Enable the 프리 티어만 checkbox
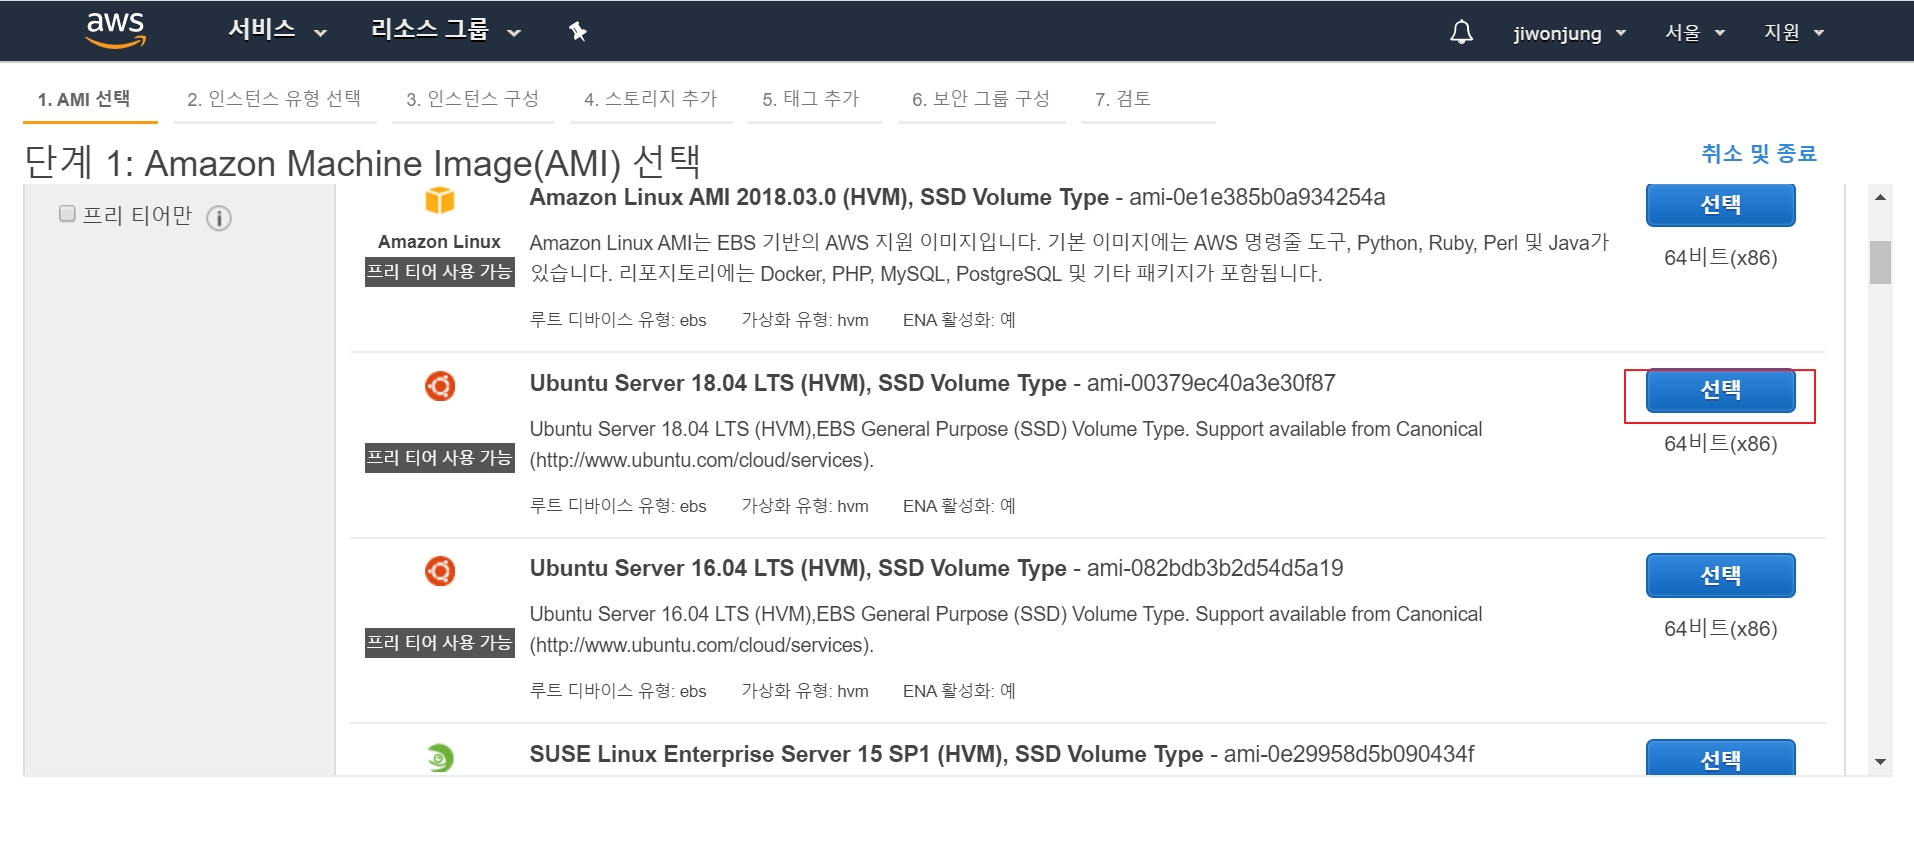This screenshot has width=1914, height=859. click(x=67, y=214)
